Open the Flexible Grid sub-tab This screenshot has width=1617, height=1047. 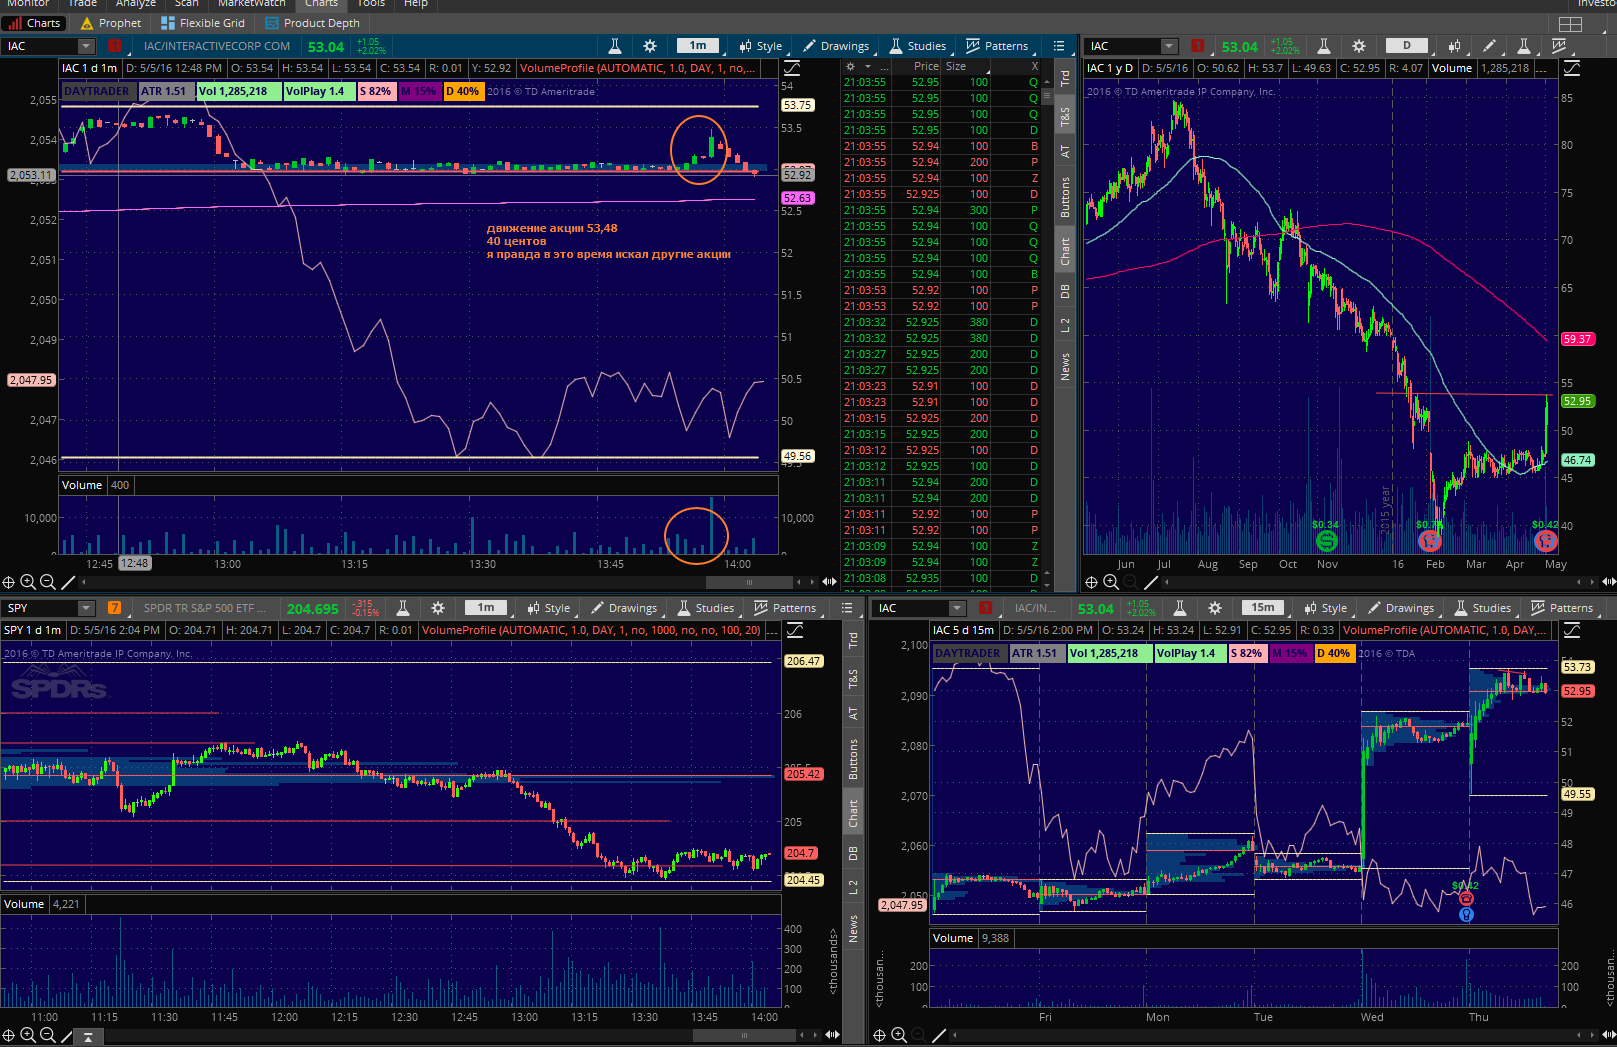click(203, 23)
